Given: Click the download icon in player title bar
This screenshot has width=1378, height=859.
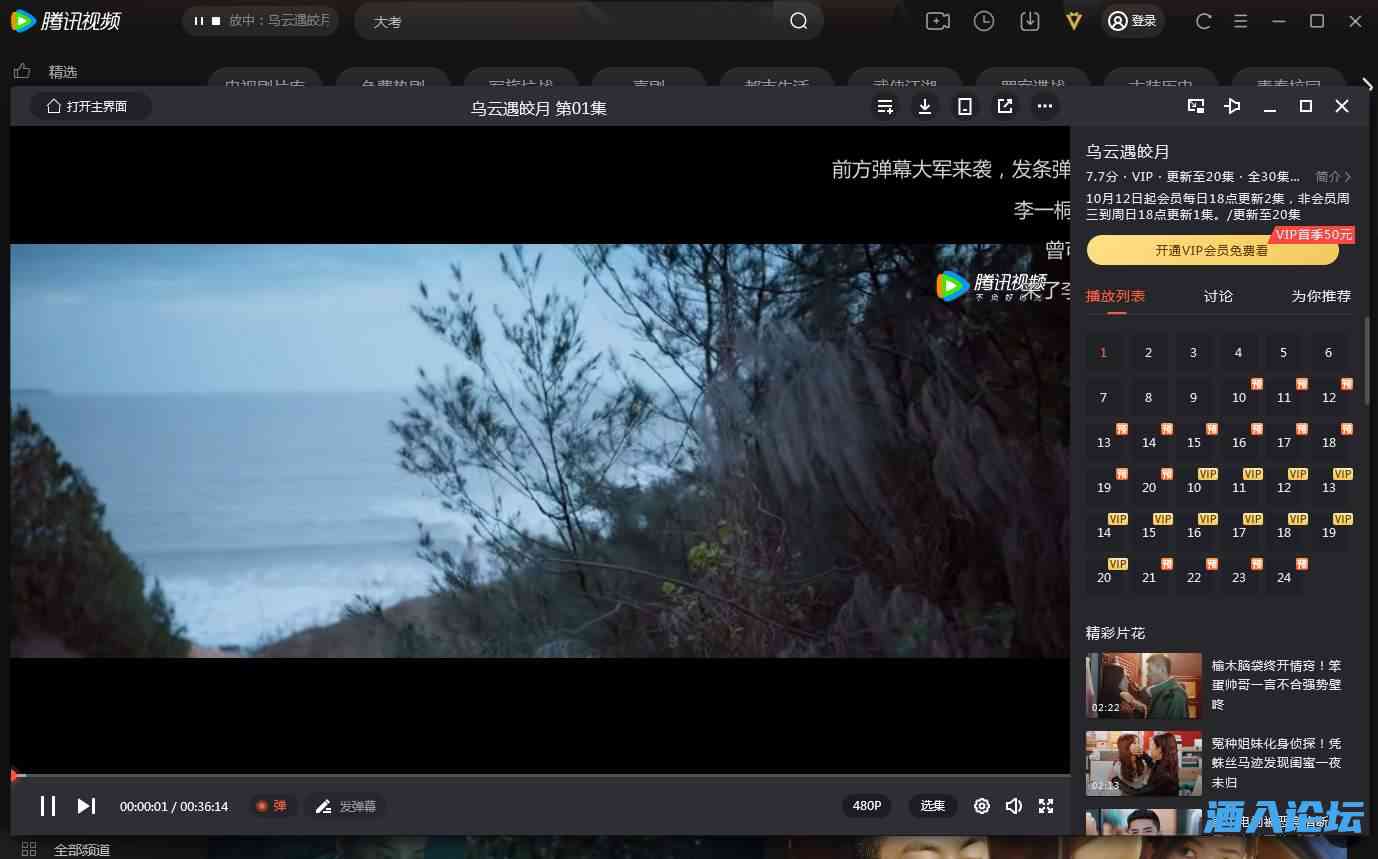Looking at the screenshot, I should tap(925, 106).
